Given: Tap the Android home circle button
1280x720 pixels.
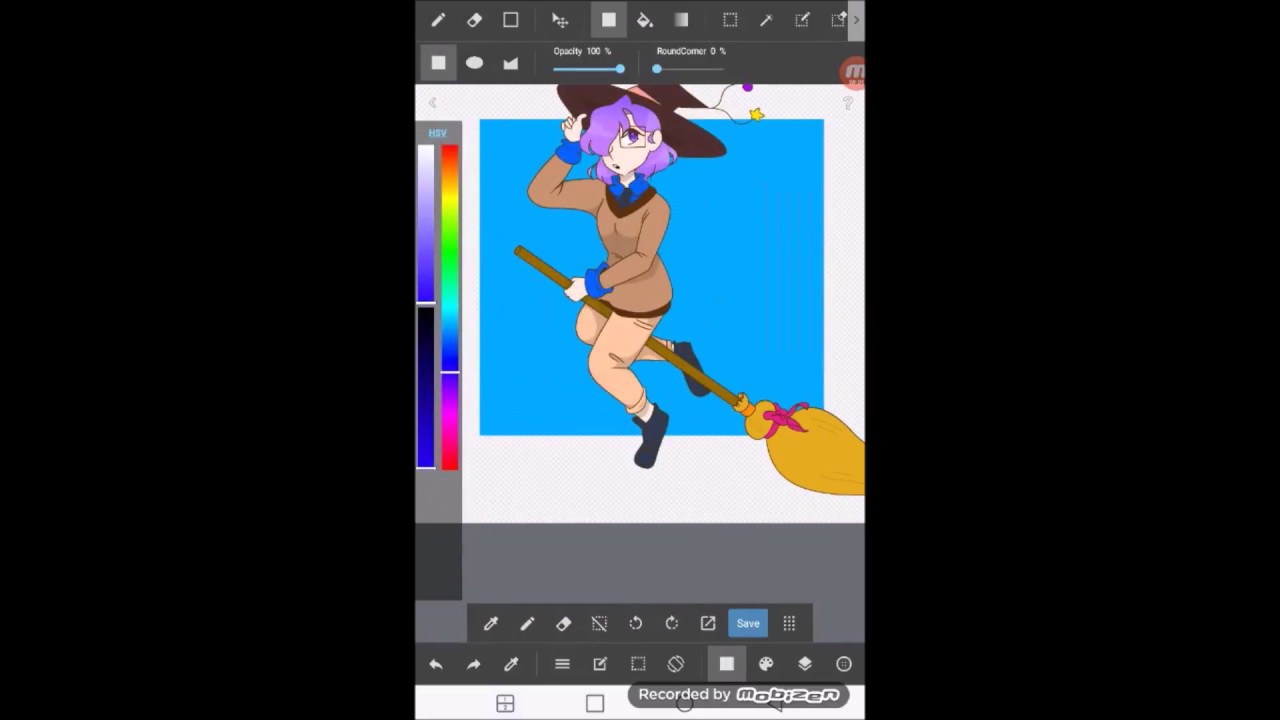Looking at the screenshot, I should [685, 705].
